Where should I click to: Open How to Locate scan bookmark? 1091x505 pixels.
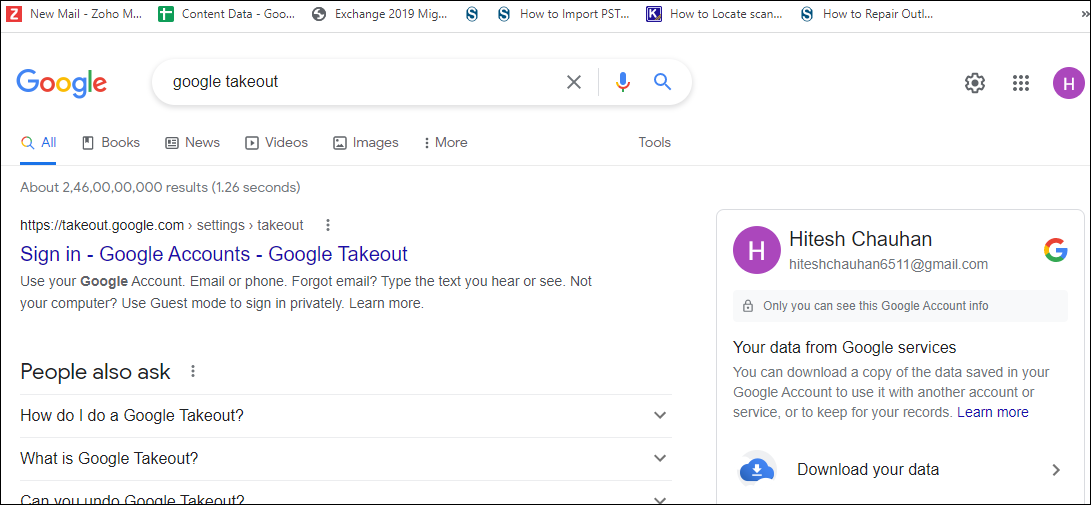click(714, 13)
